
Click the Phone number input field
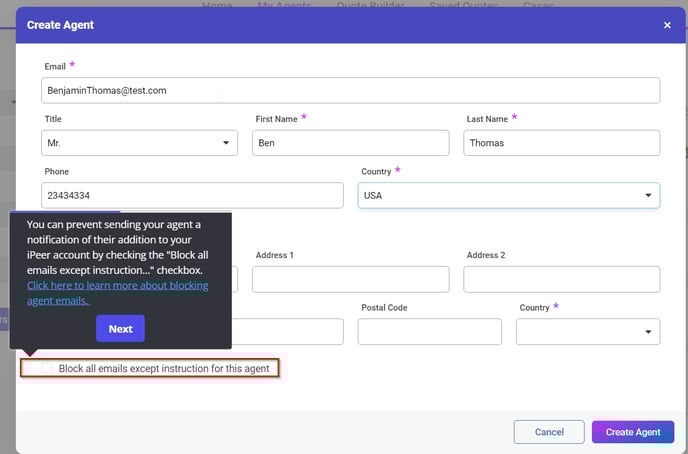point(193,196)
